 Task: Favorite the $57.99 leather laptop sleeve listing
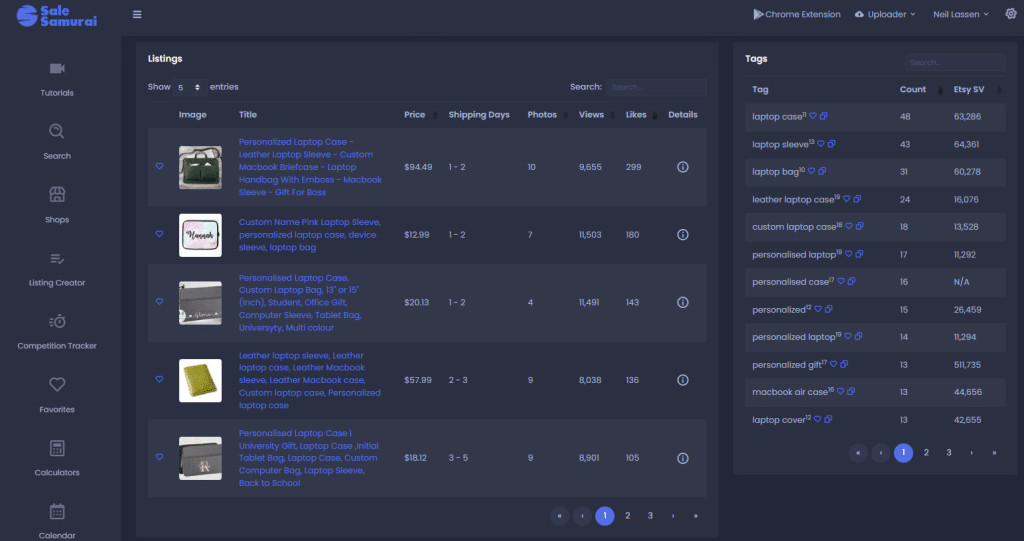coord(159,380)
